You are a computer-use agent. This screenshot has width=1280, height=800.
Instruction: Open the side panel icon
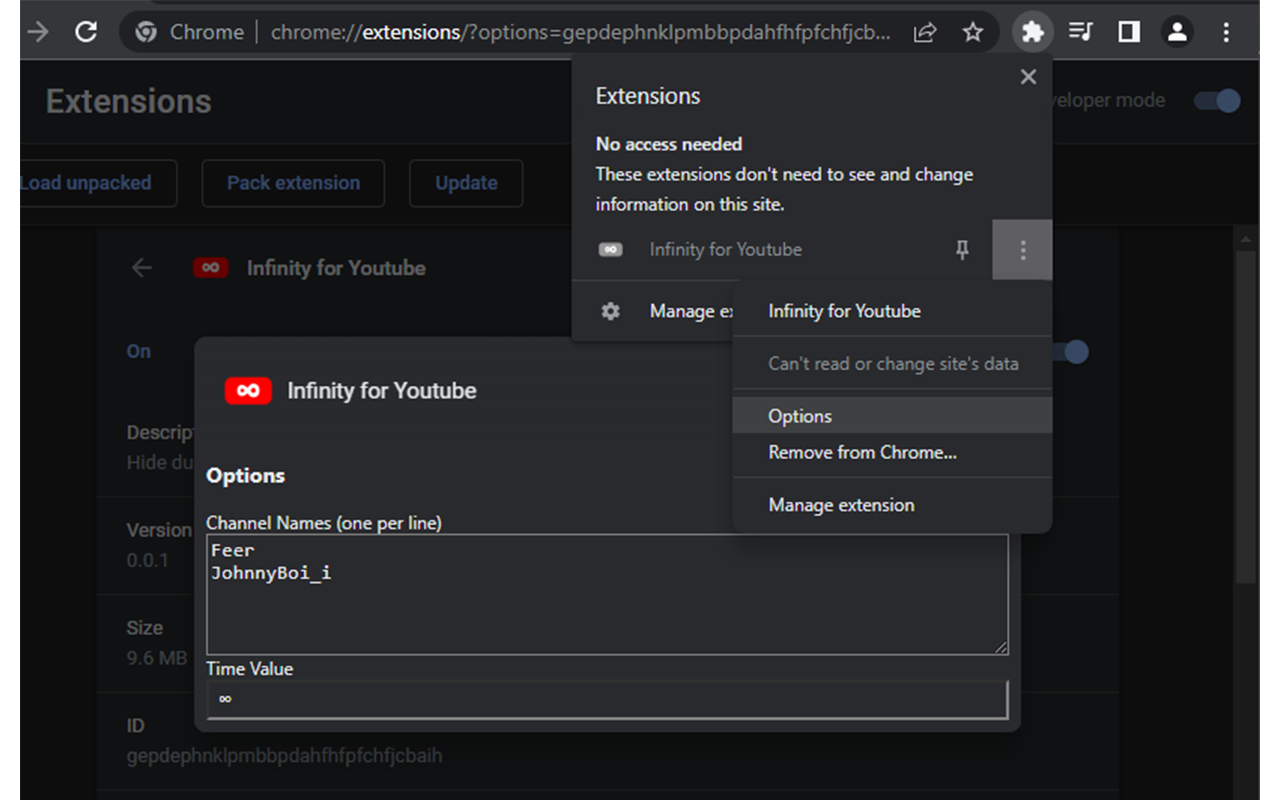pos(1129,32)
